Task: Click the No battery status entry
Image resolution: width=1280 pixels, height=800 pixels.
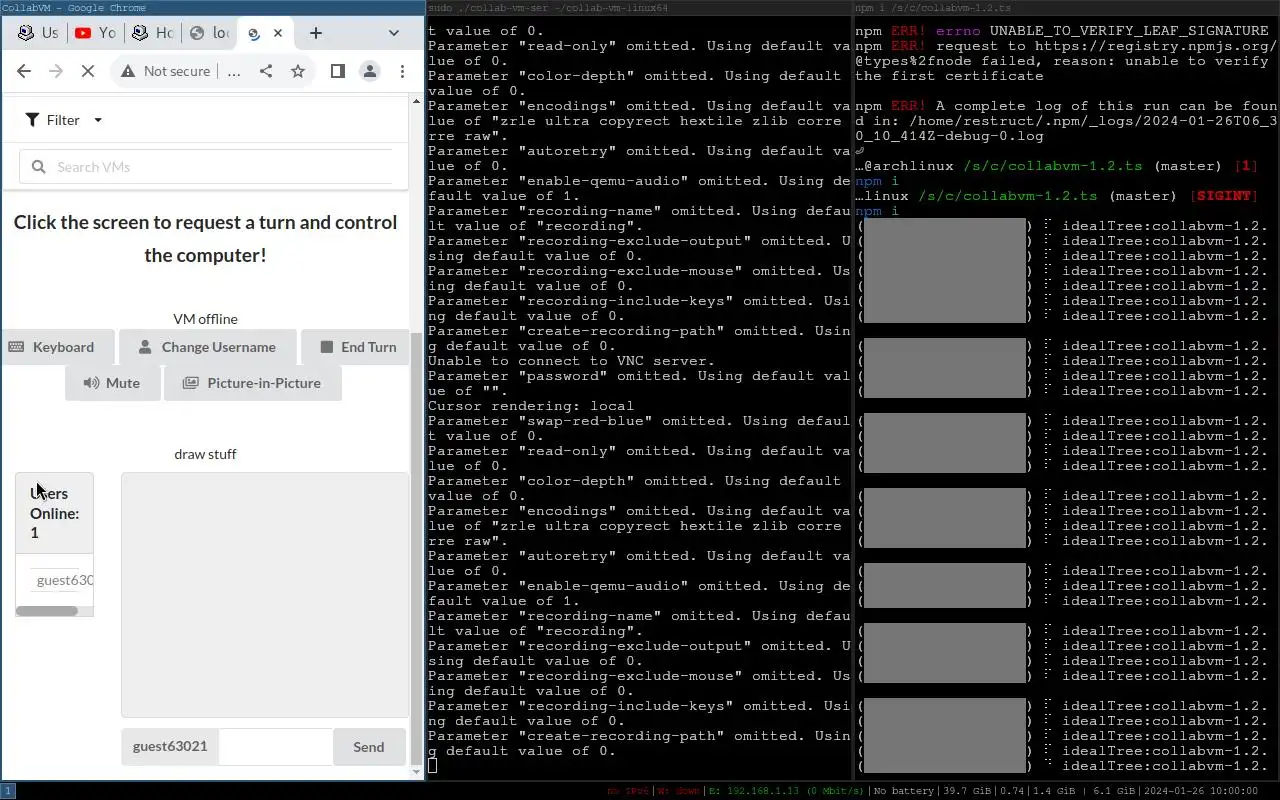Action: [x=904, y=791]
